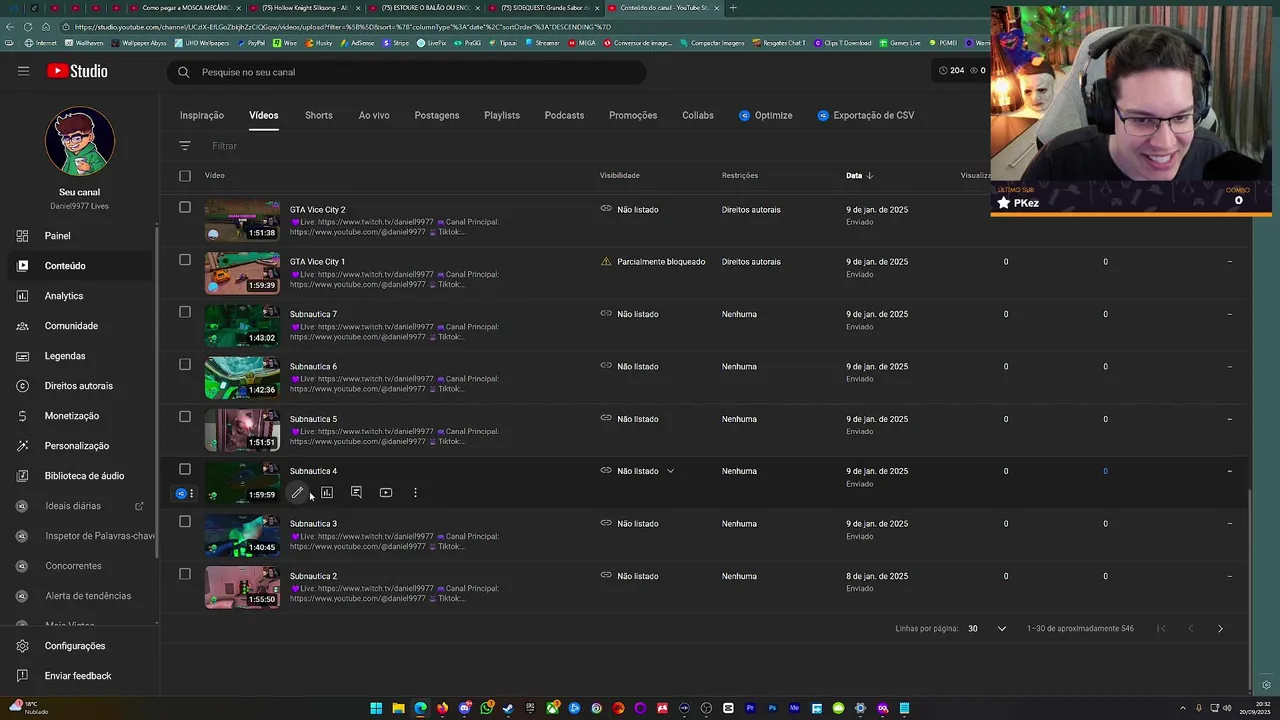Switch to the Playlists tab
The height and width of the screenshot is (720, 1280).
[x=502, y=116]
